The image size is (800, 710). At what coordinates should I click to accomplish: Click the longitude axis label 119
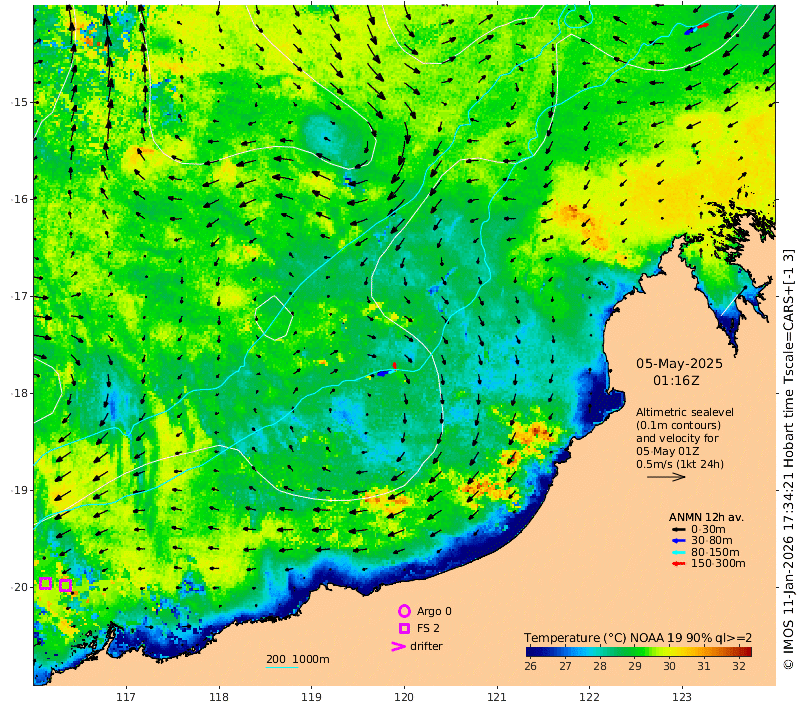coord(311,697)
